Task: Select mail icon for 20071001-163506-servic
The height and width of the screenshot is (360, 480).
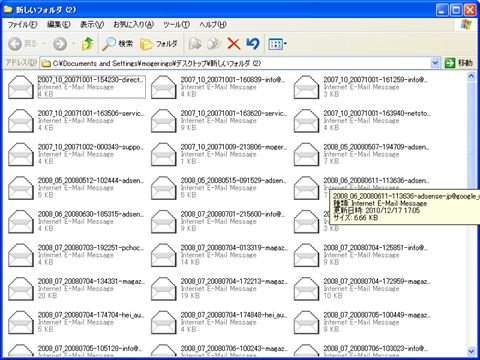Action: pos(21,121)
